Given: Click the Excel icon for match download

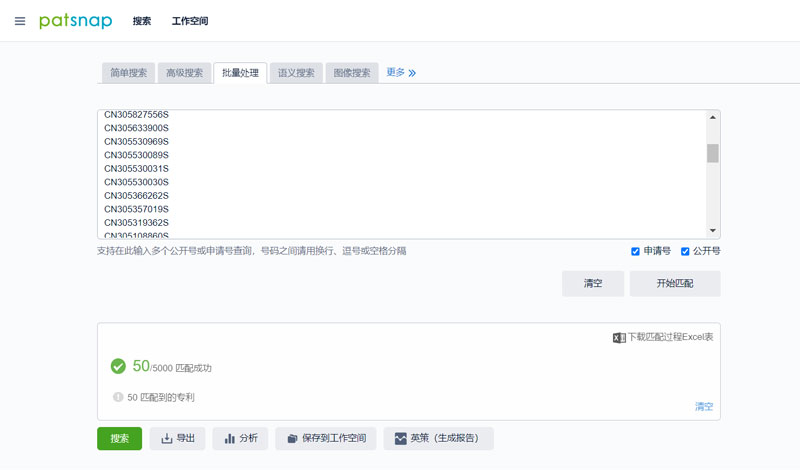Looking at the screenshot, I should click(x=619, y=338).
